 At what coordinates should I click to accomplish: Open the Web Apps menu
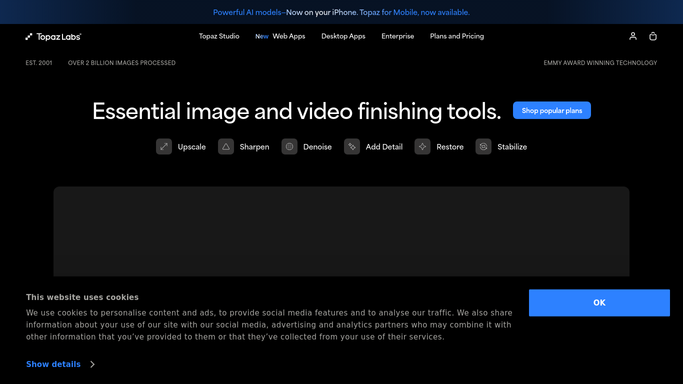click(x=289, y=36)
